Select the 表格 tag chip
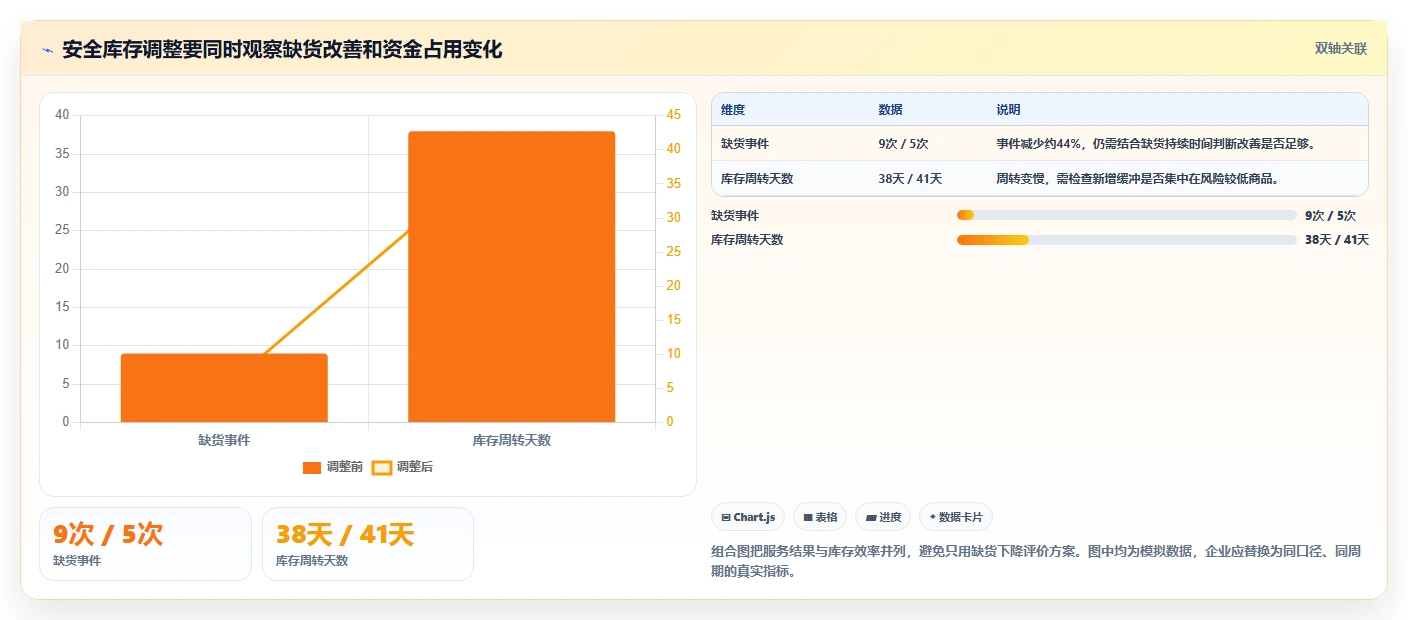Image resolution: width=1408 pixels, height=620 pixels. click(820, 517)
